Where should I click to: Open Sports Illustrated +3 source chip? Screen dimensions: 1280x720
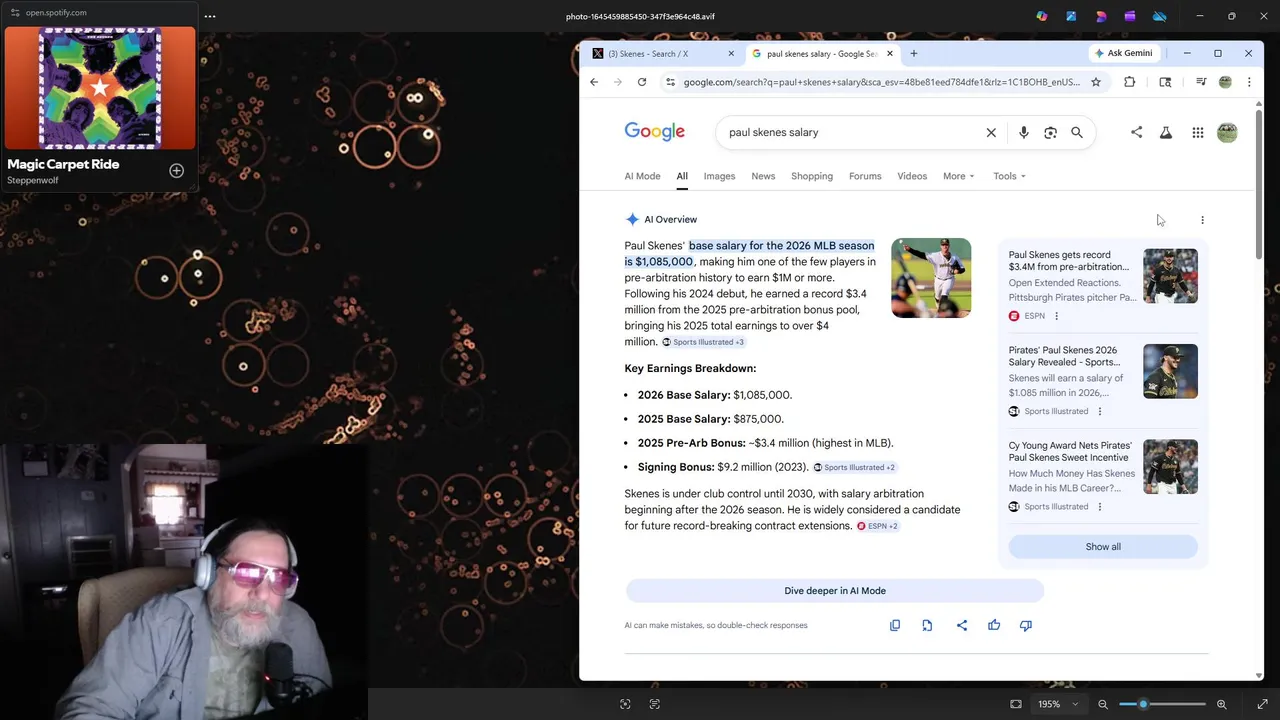tap(703, 342)
